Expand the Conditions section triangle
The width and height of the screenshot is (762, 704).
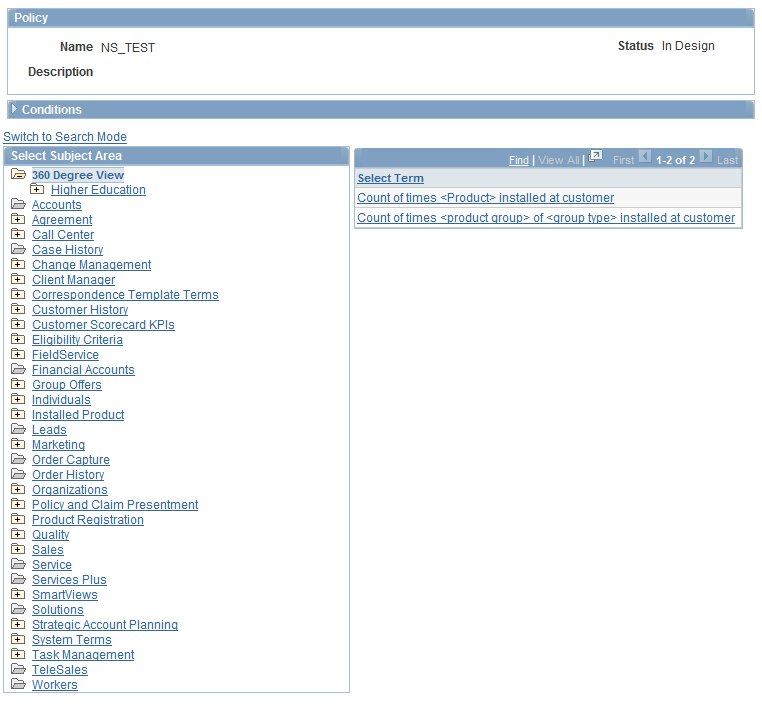pos(14,109)
